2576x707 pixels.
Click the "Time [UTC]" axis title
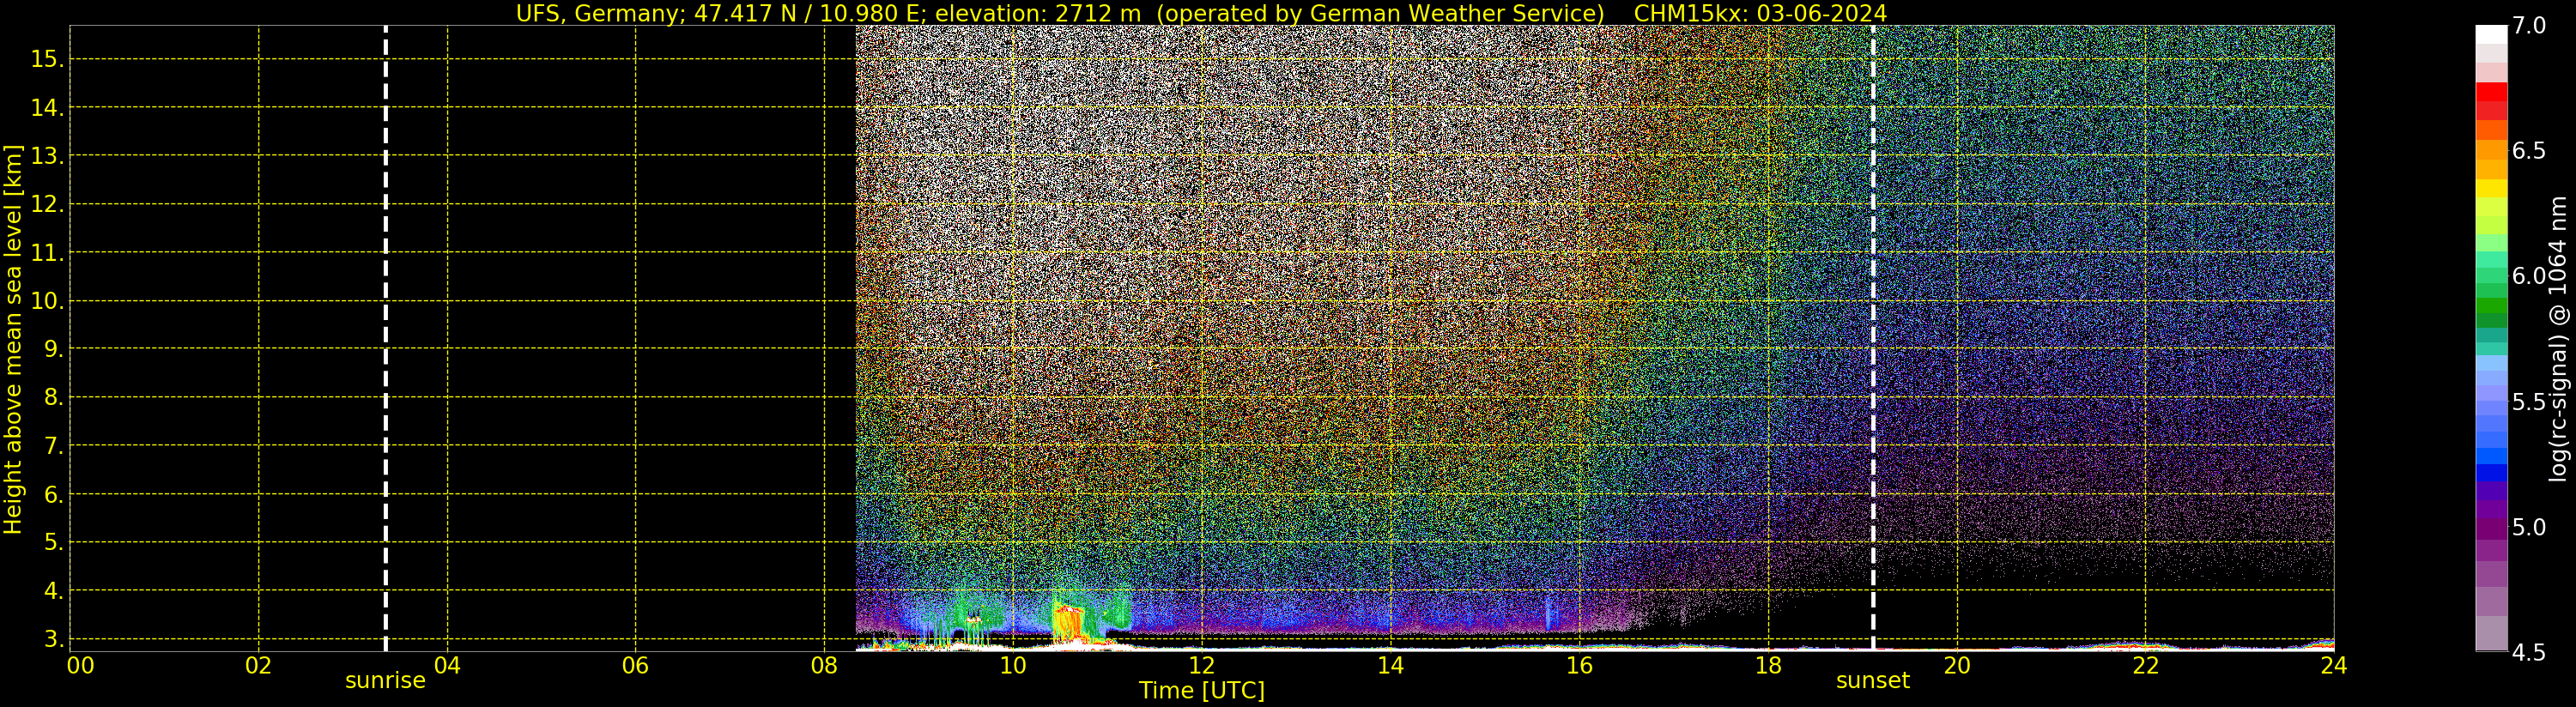[1202, 691]
